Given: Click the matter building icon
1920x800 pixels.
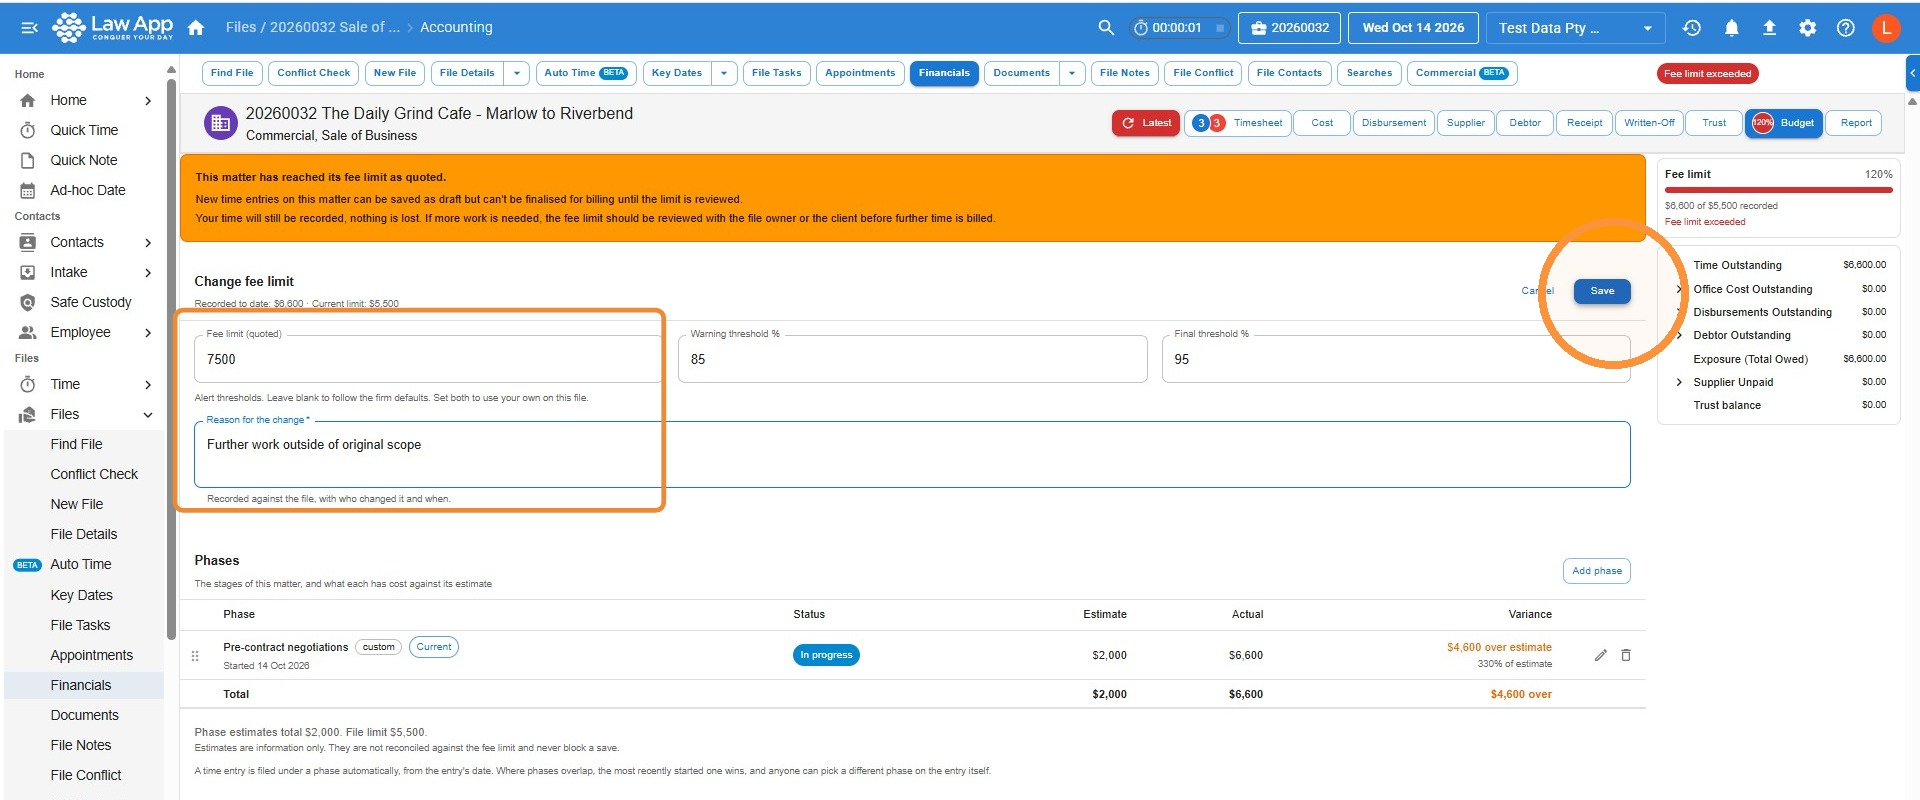Looking at the screenshot, I should 220,123.
